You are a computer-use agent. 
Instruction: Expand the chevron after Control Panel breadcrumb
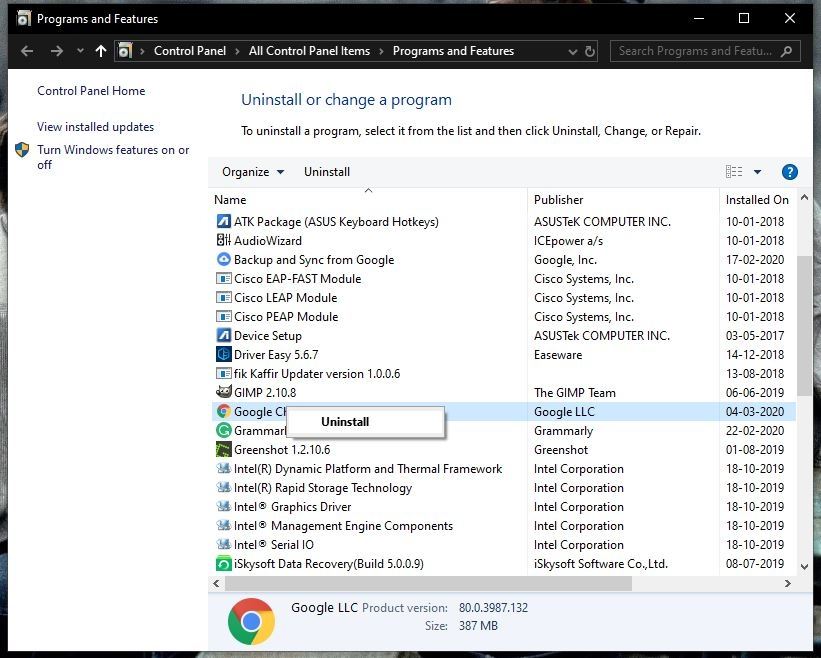[x=237, y=51]
